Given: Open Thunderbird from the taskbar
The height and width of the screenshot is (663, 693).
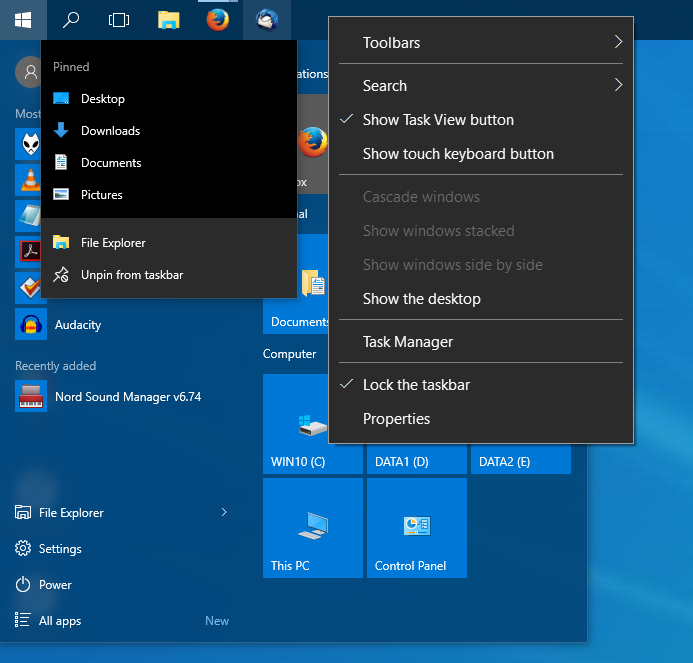Looking at the screenshot, I should coord(267,19).
